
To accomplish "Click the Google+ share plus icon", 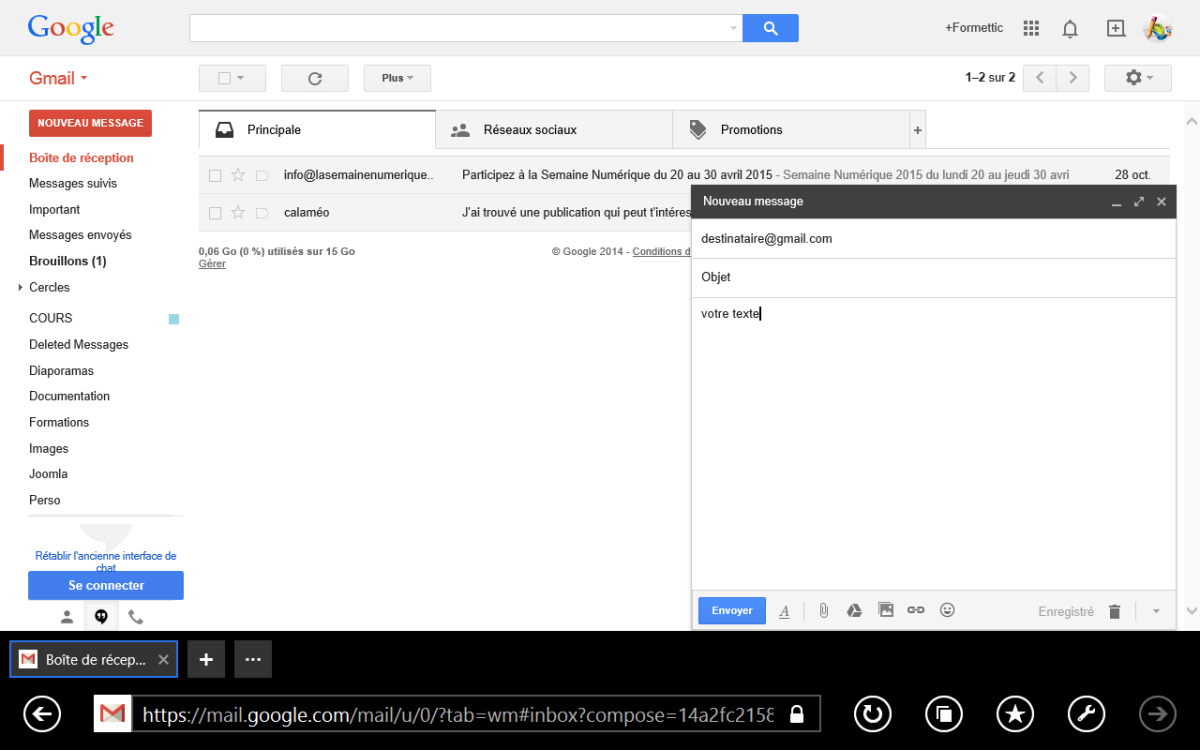I will 1116,28.
